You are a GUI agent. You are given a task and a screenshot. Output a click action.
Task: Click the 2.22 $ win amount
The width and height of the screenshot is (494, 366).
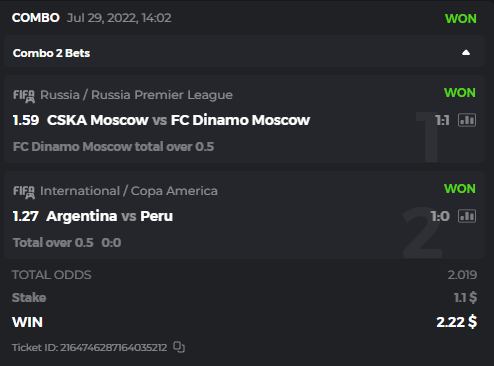(457, 322)
